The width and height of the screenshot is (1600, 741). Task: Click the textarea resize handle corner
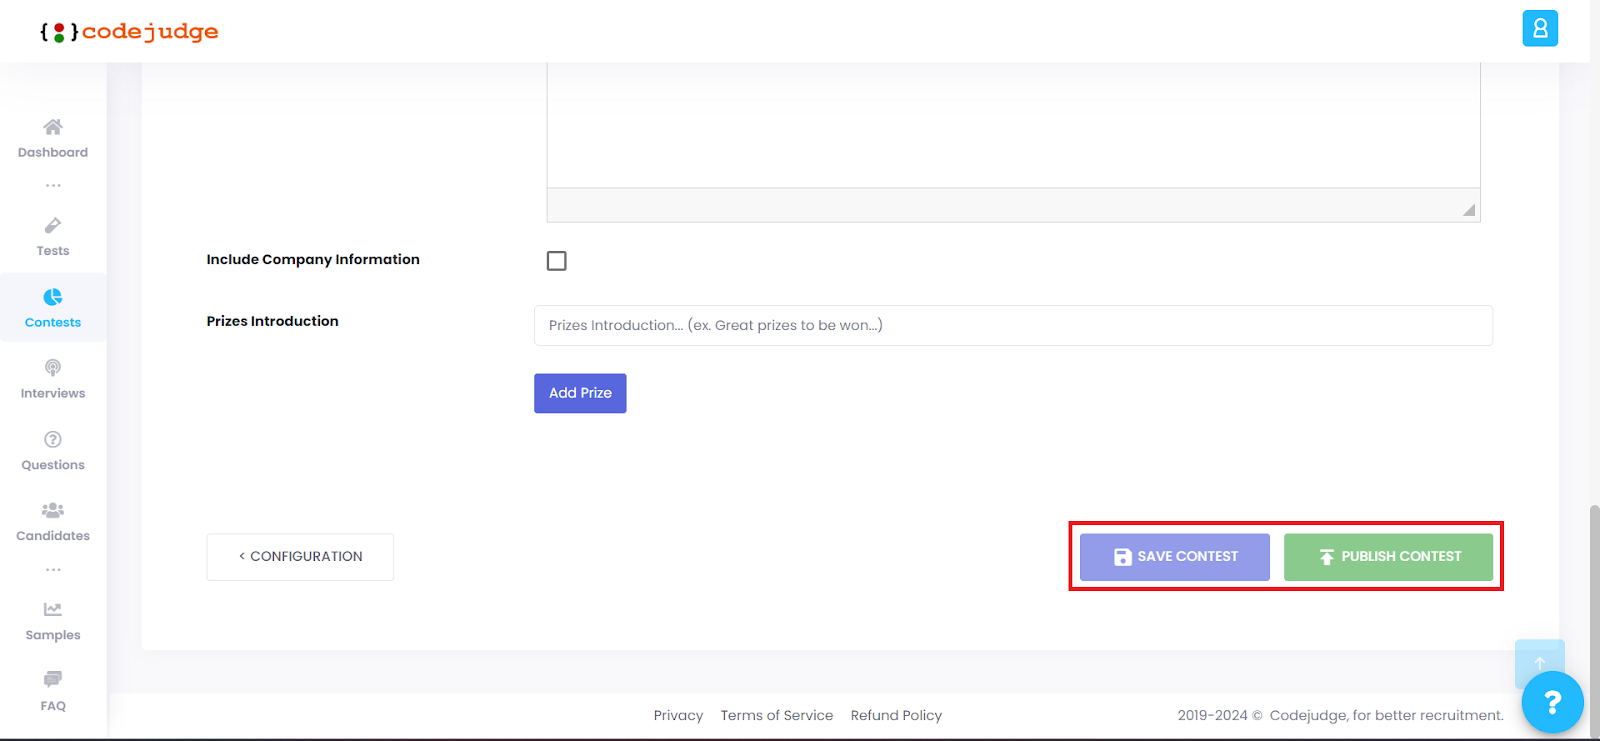[1469, 209]
